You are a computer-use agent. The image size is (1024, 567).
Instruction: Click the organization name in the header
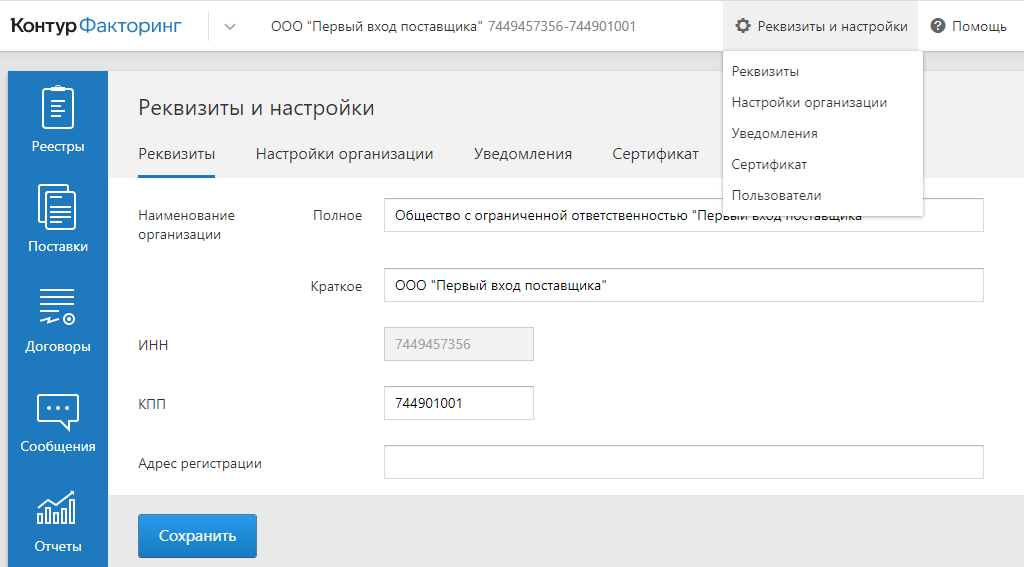pyautogui.click(x=377, y=26)
